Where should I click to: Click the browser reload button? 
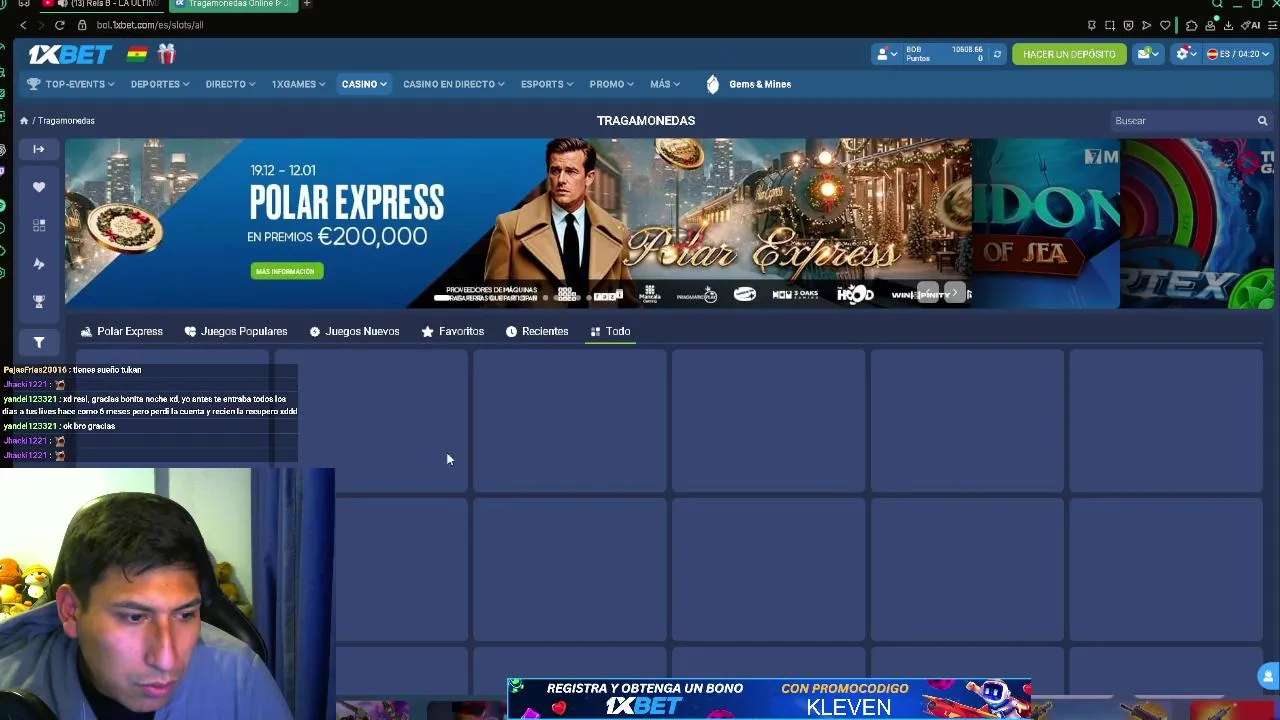[x=60, y=25]
